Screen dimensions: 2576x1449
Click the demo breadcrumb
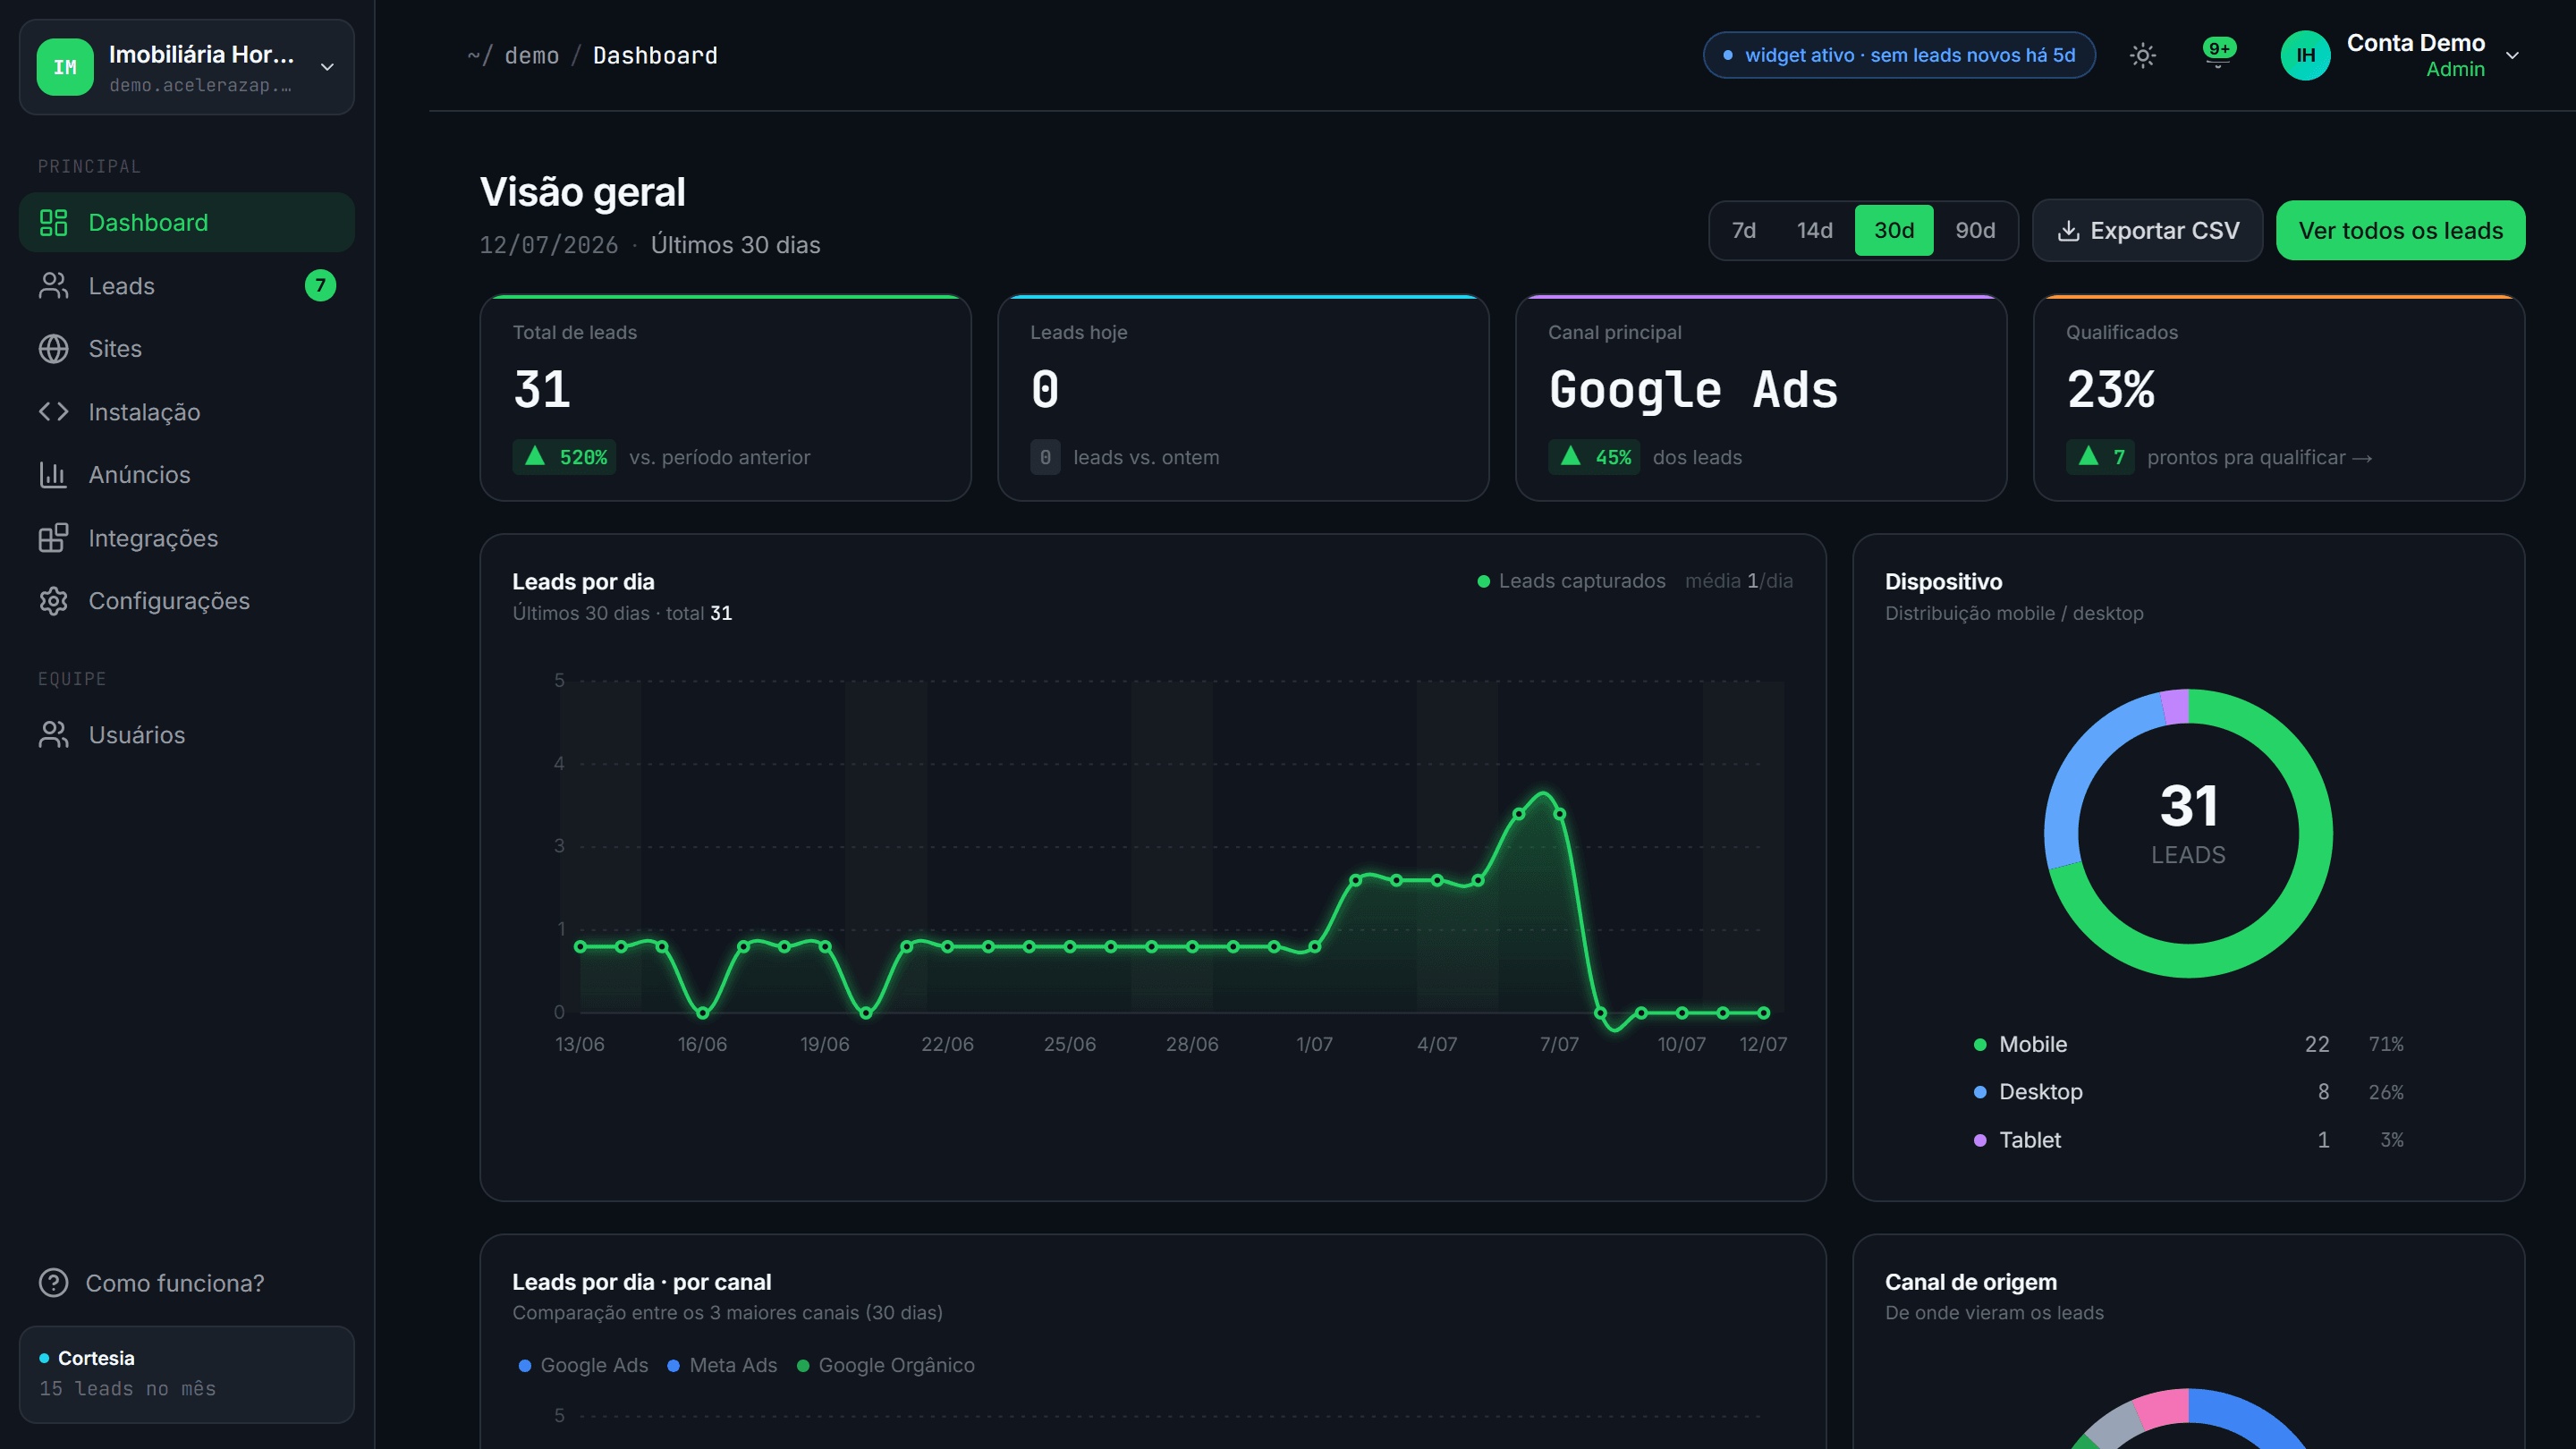[x=532, y=55]
